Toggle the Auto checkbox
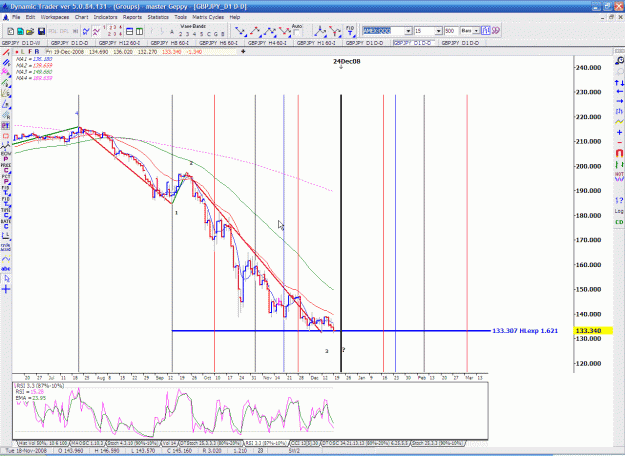Screen dimensions: 625x456 297,33
